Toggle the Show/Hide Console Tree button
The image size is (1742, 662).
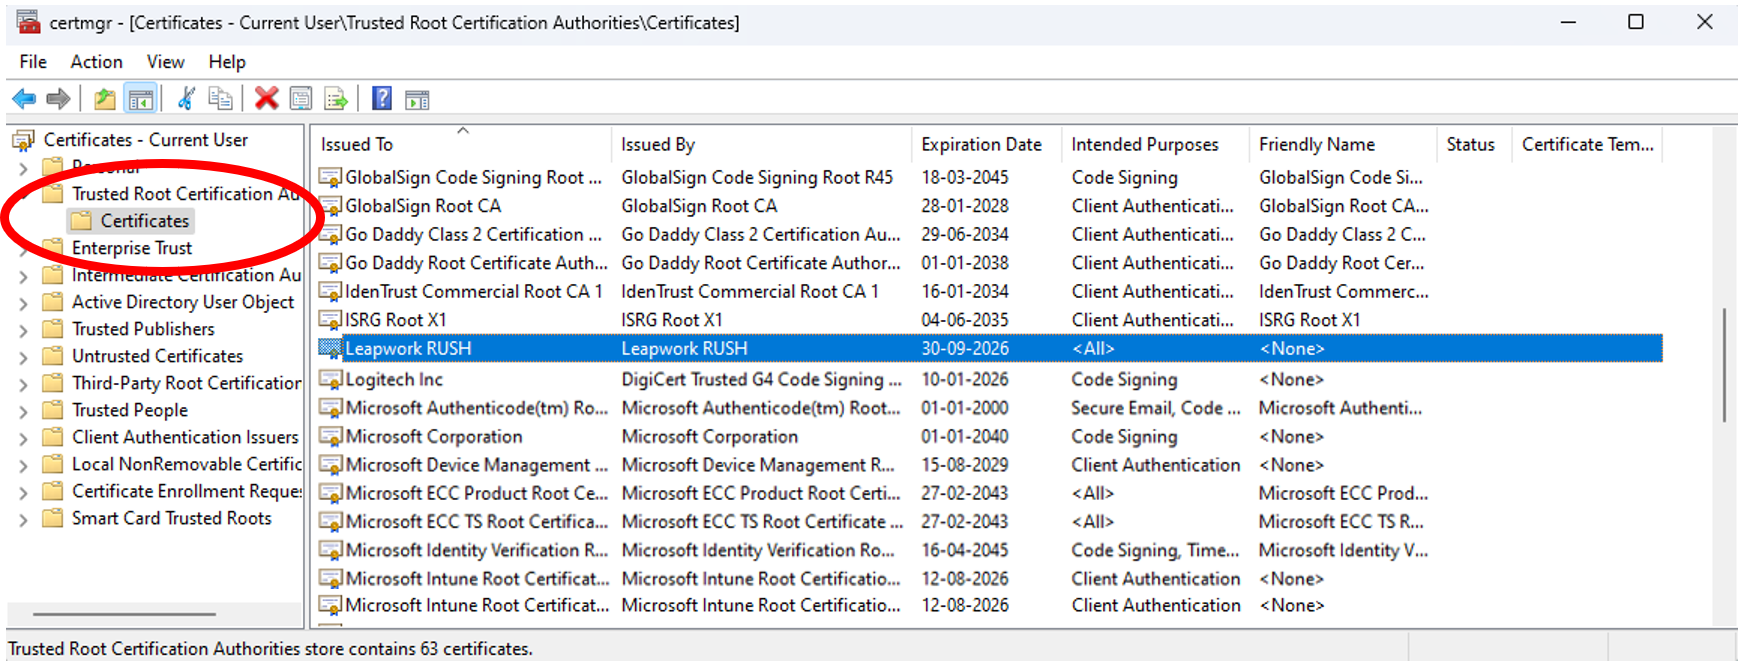tap(141, 99)
